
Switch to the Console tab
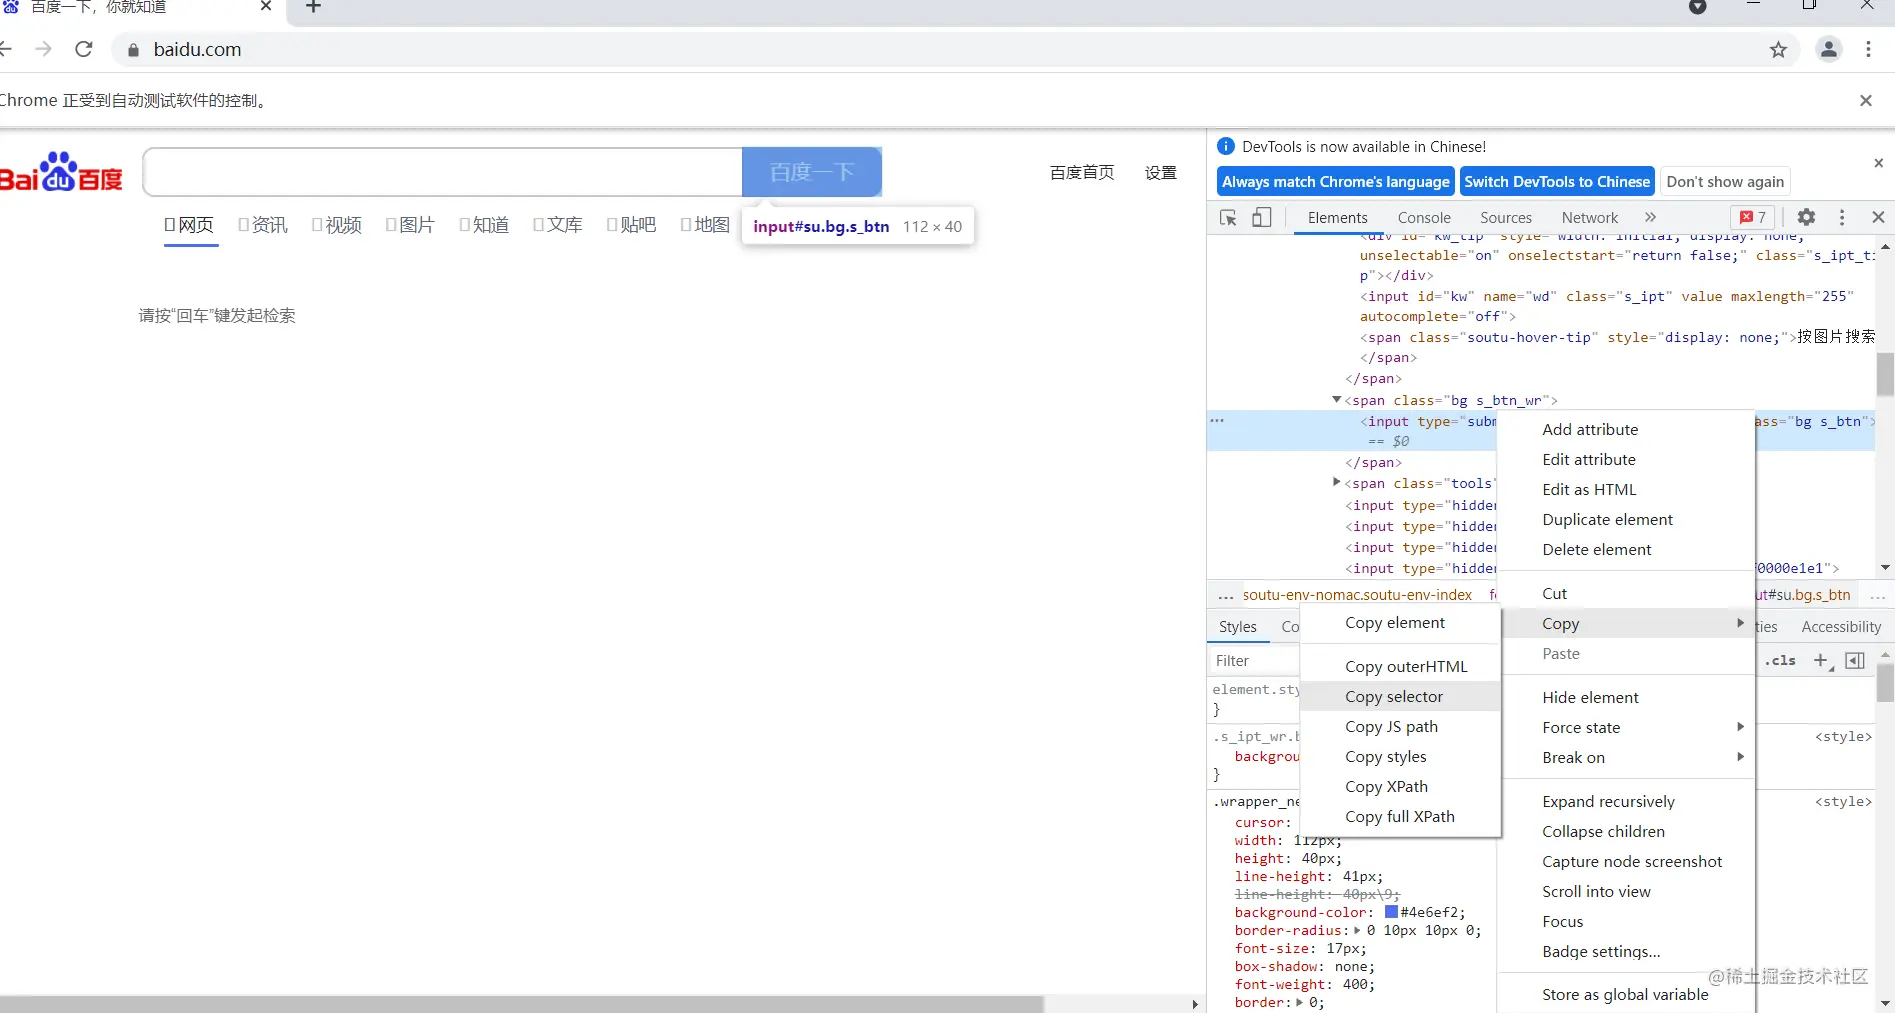tap(1424, 217)
